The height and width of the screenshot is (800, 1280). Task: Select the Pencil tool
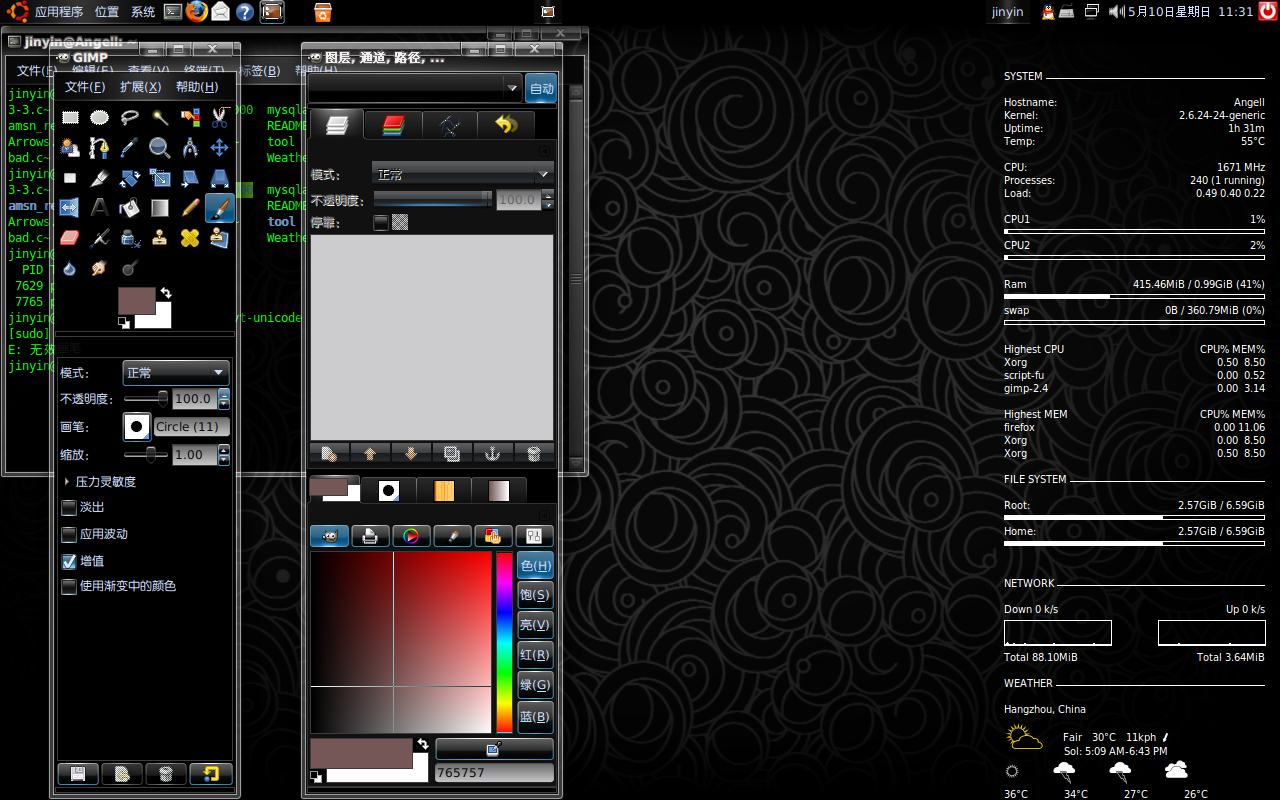190,208
